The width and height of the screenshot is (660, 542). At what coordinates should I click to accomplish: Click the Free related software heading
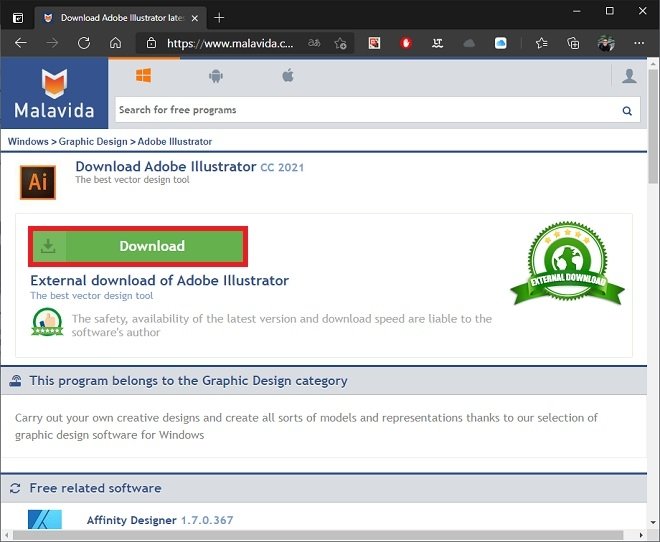pos(96,488)
